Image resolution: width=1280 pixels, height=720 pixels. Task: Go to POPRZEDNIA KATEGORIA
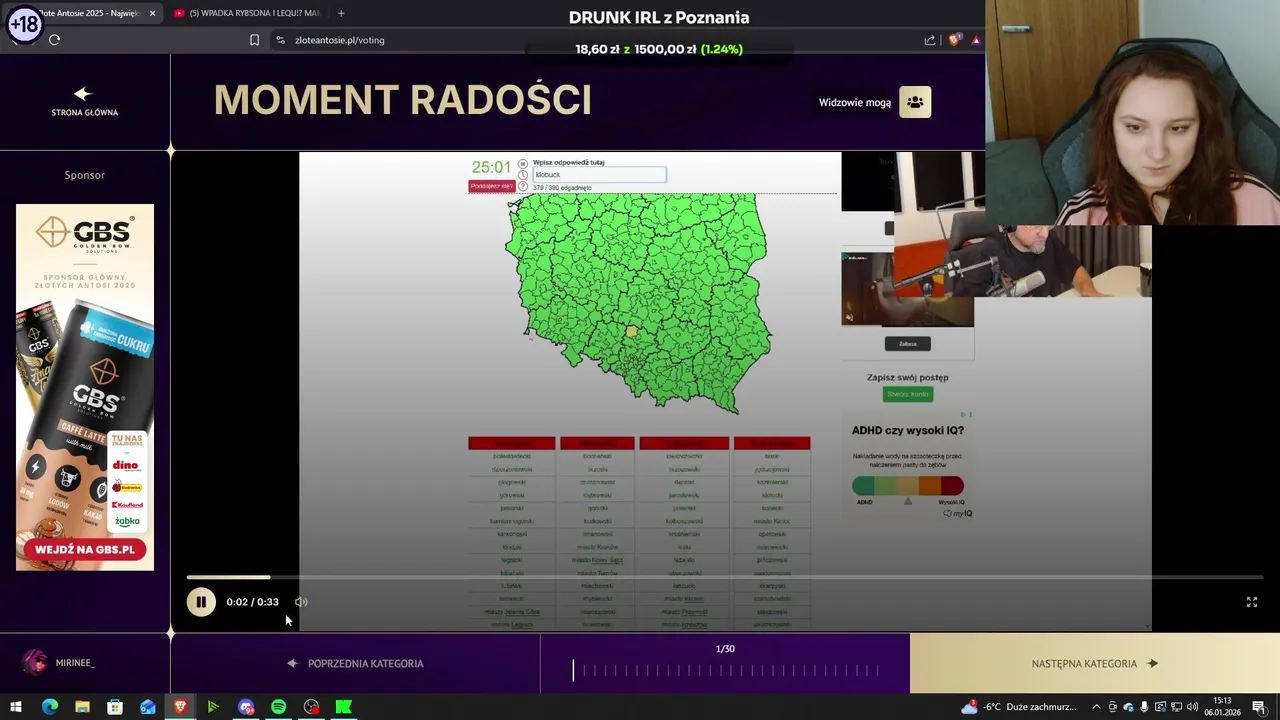click(355, 663)
